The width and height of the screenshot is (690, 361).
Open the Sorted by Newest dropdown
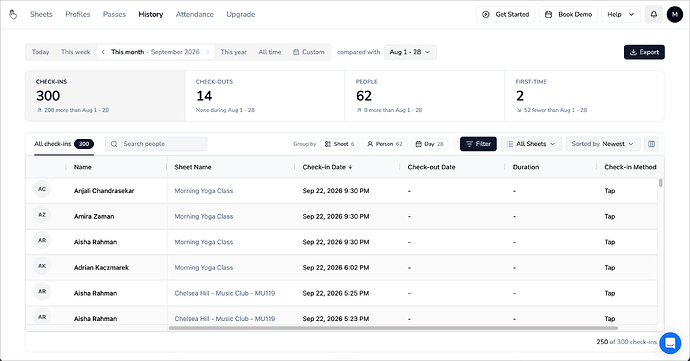(602, 144)
